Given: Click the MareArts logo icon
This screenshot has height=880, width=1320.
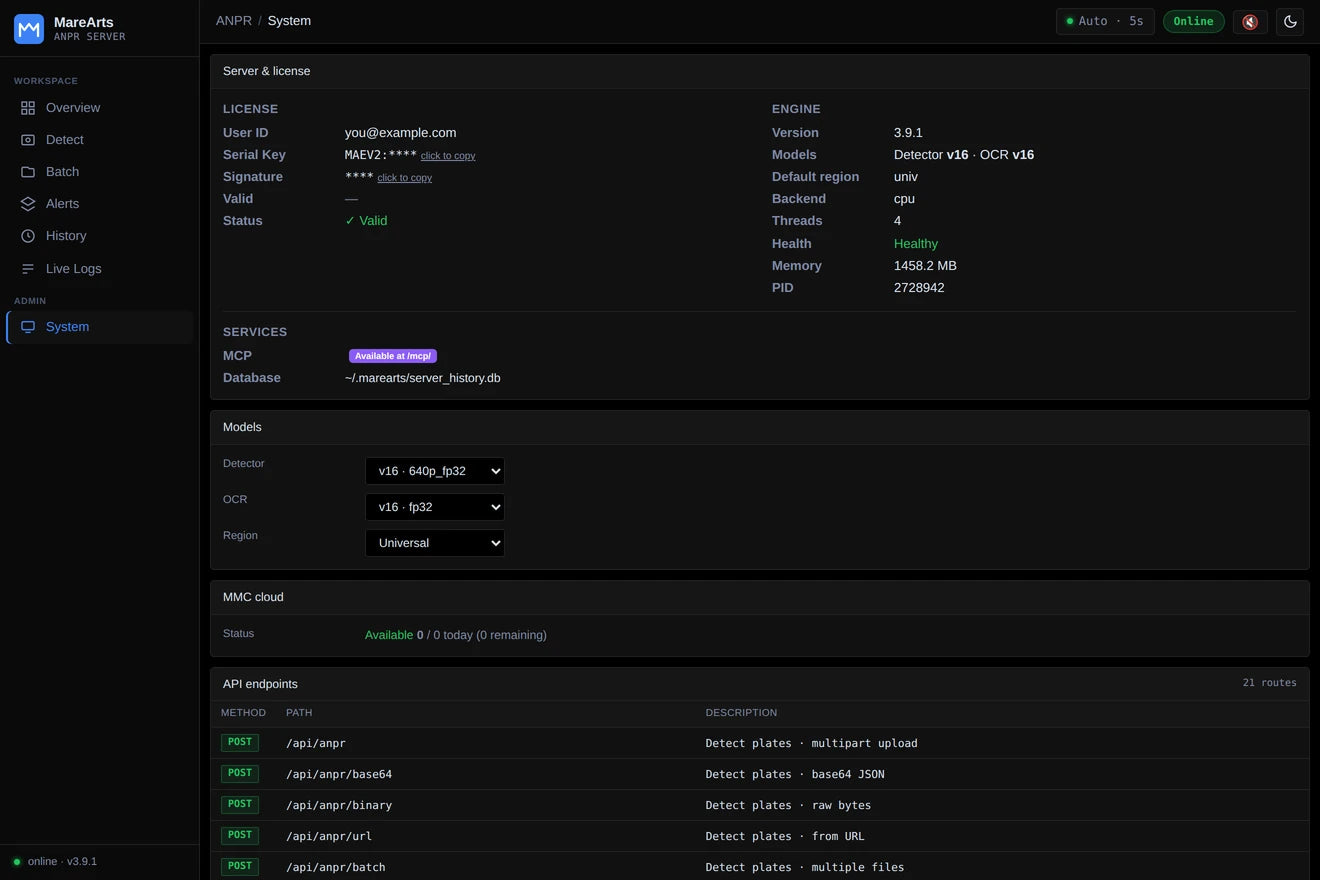Looking at the screenshot, I should 29,29.
